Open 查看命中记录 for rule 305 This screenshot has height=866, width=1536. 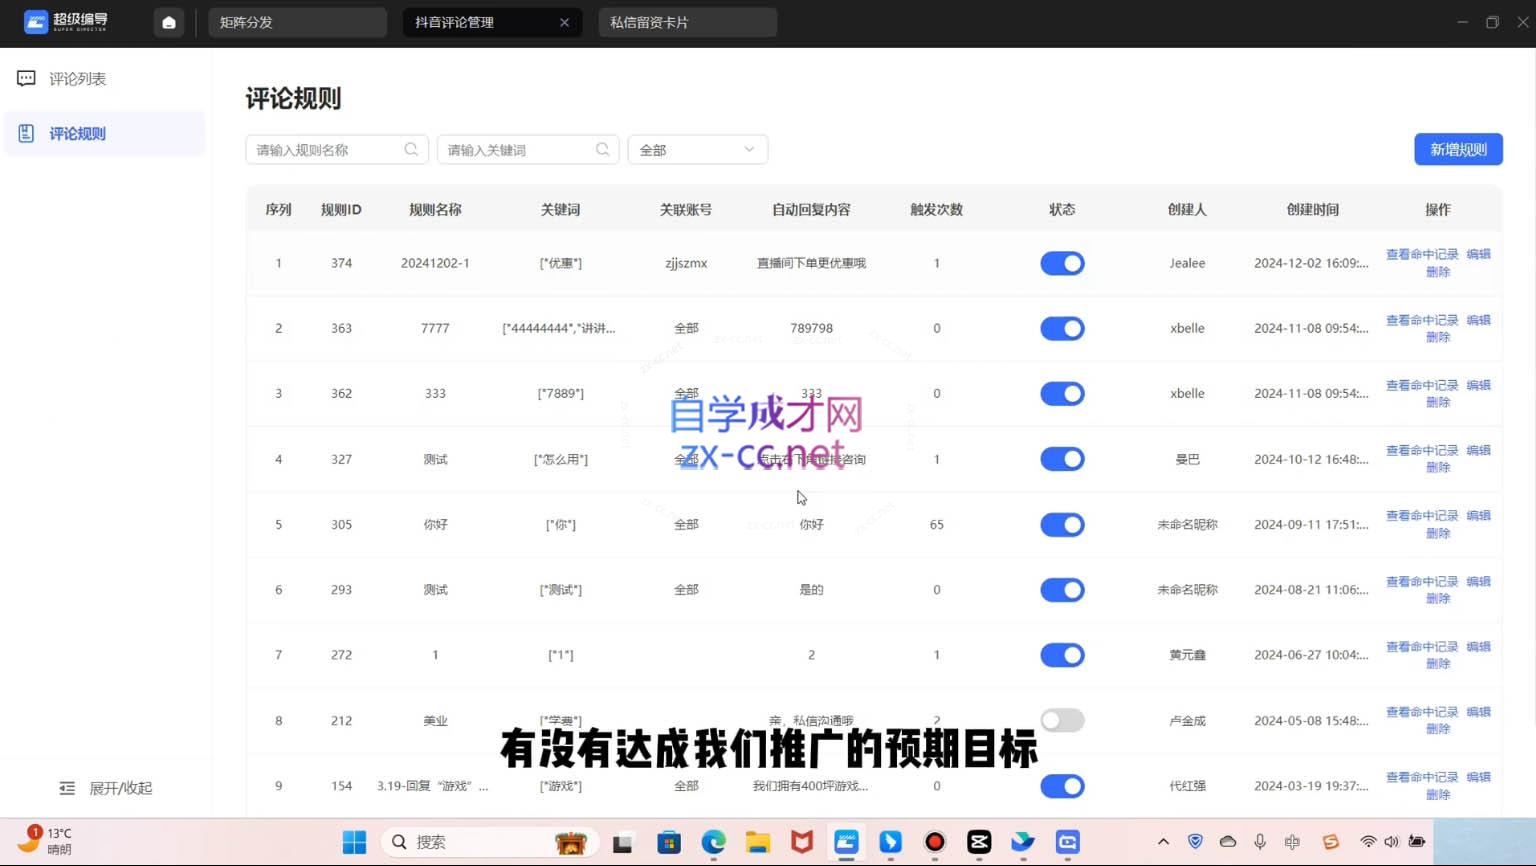(1421, 515)
